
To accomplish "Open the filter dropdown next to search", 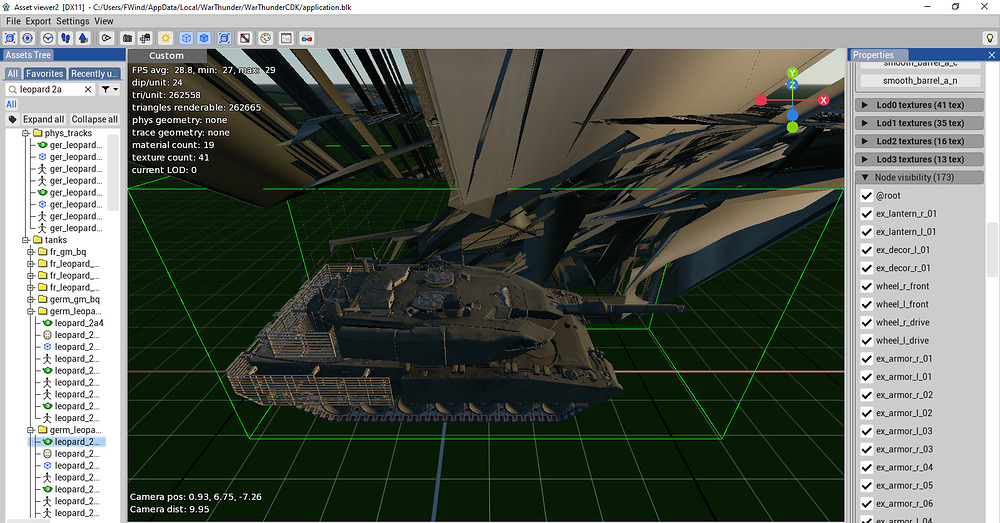I will point(110,89).
